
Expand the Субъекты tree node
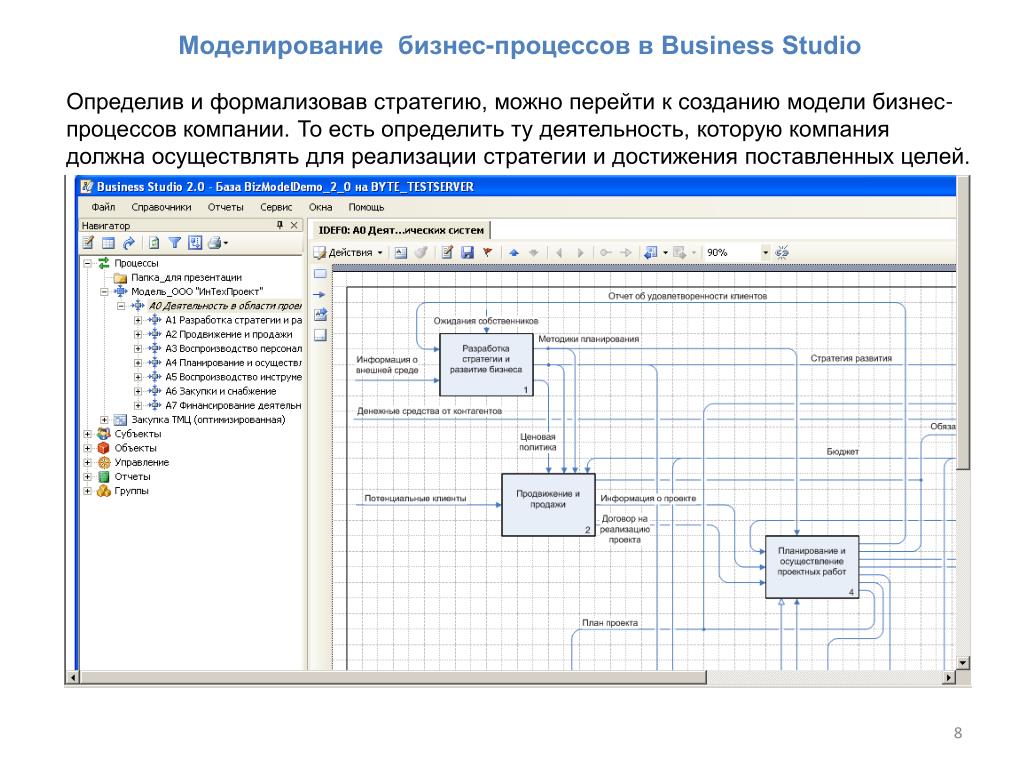pyautogui.click(x=88, y=434)
